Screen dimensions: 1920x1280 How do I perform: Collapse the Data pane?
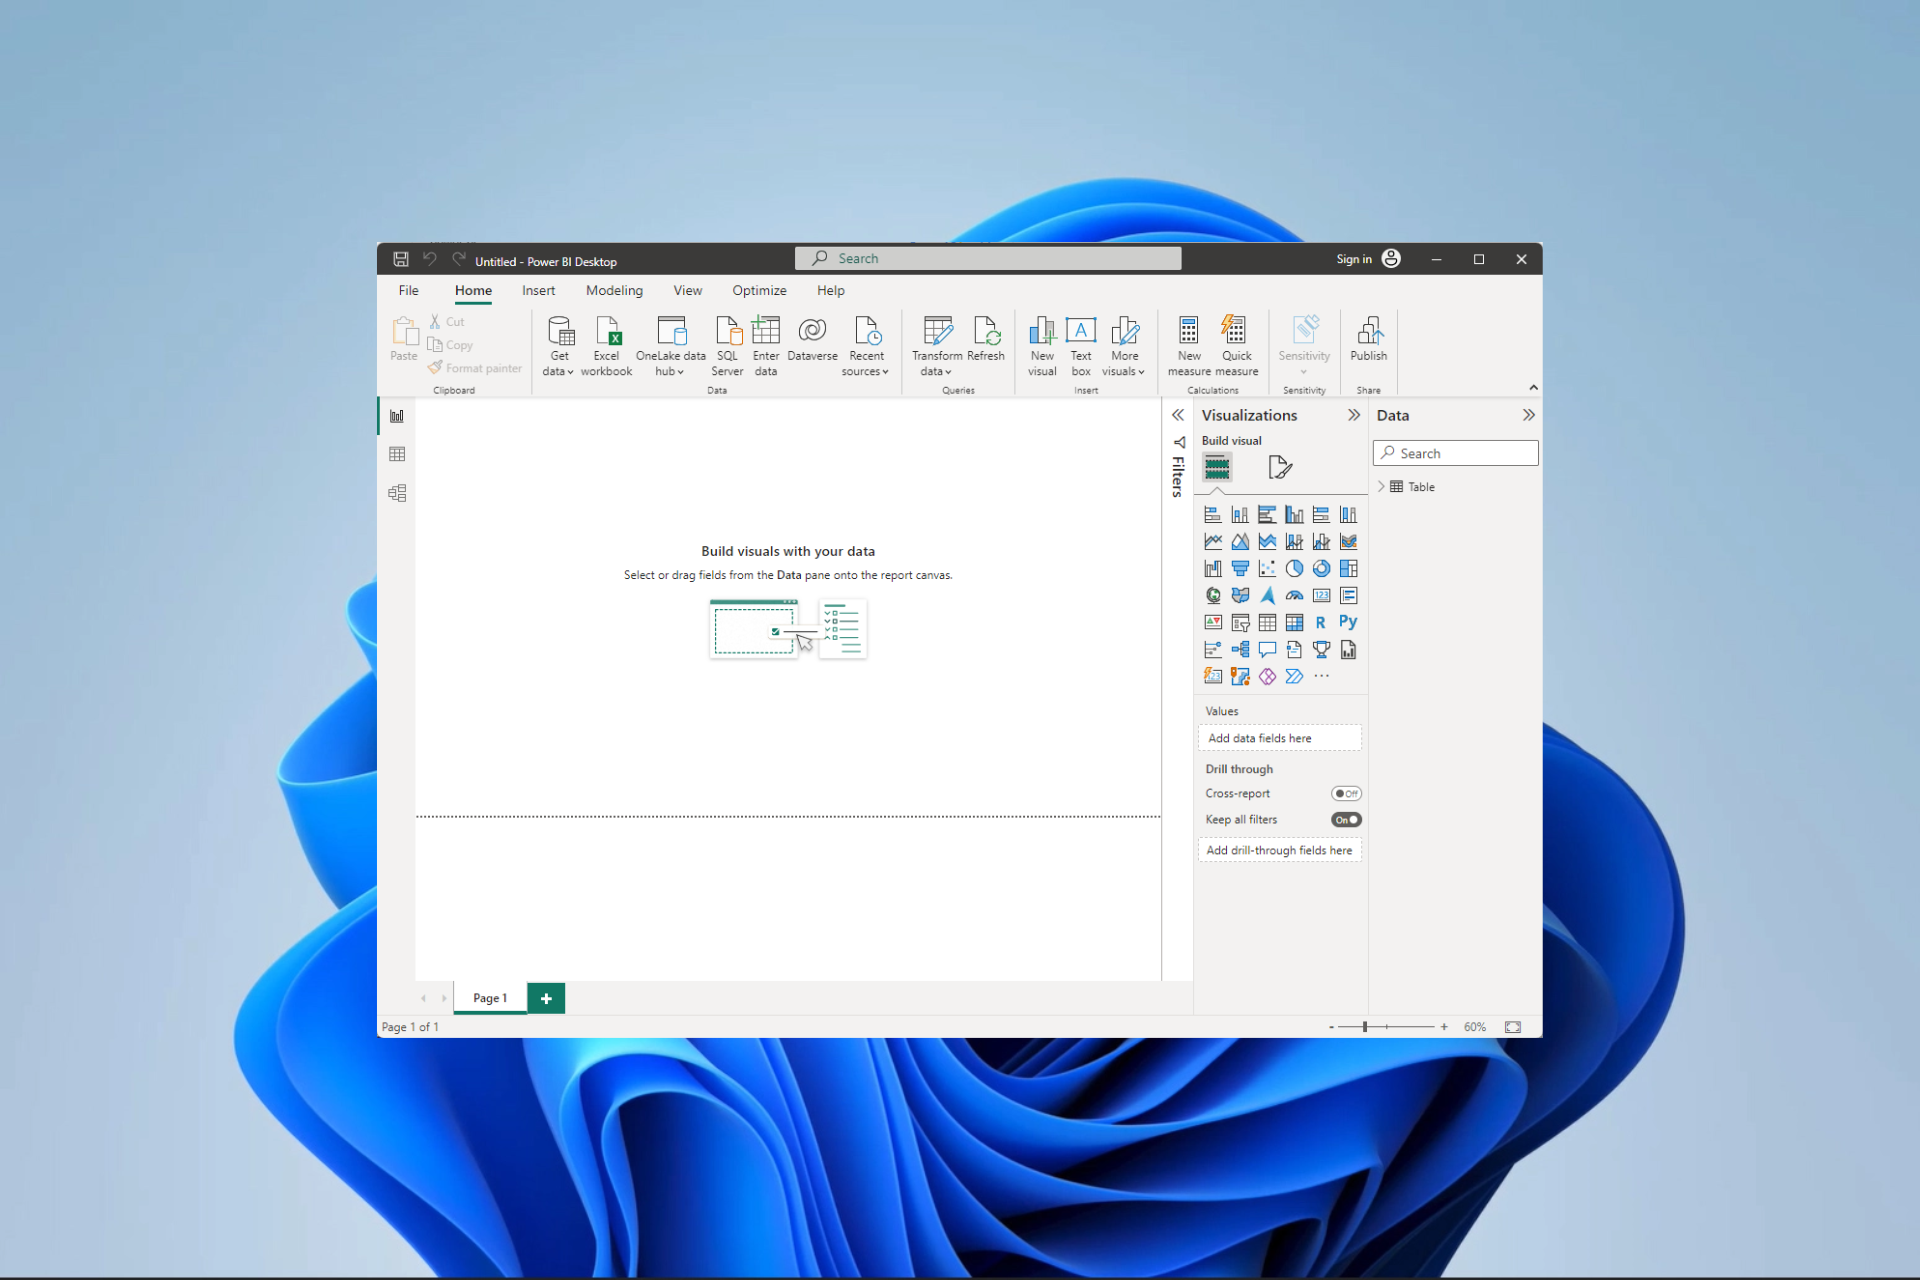(x=1528, y=415)
